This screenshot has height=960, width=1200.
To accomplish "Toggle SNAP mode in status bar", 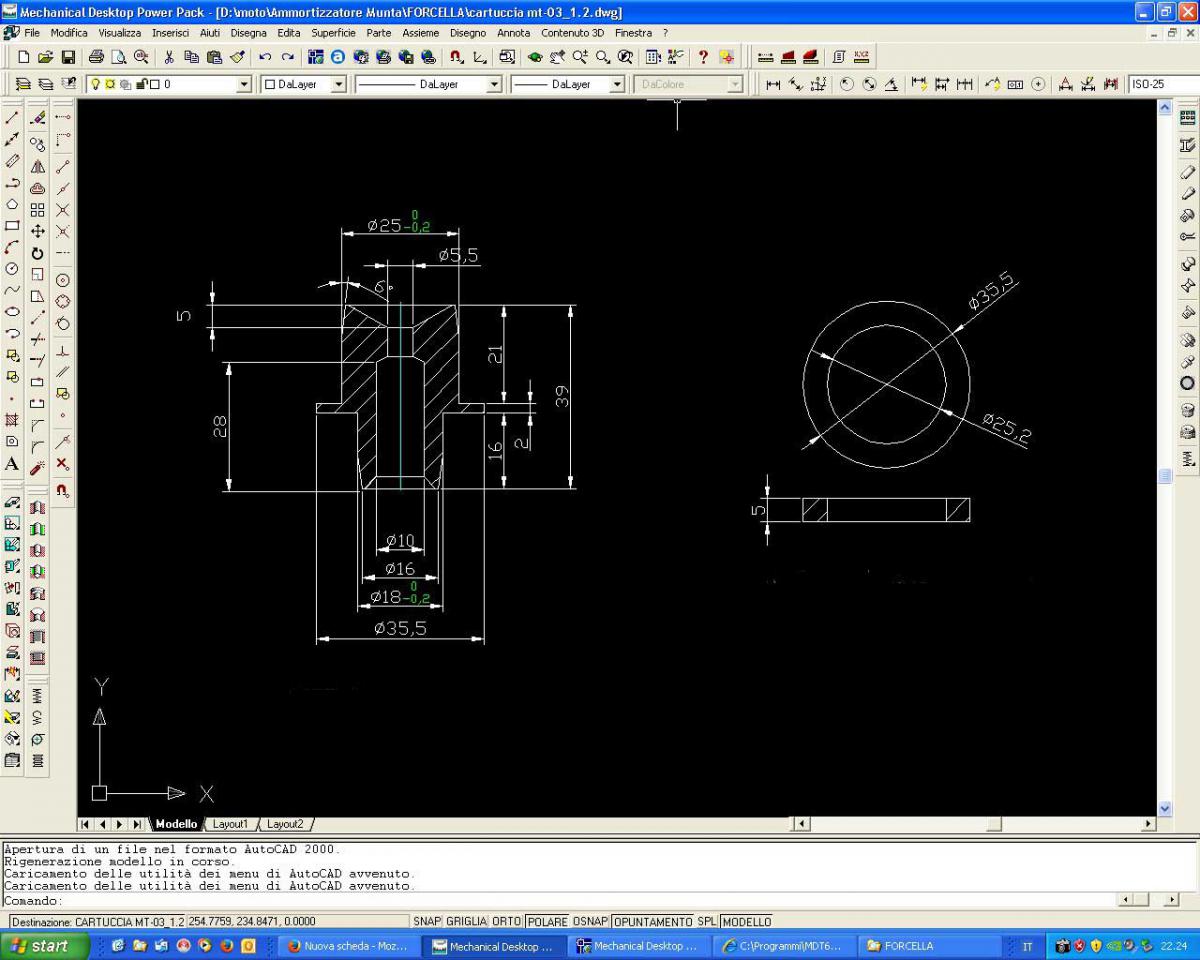I will 427,921.
